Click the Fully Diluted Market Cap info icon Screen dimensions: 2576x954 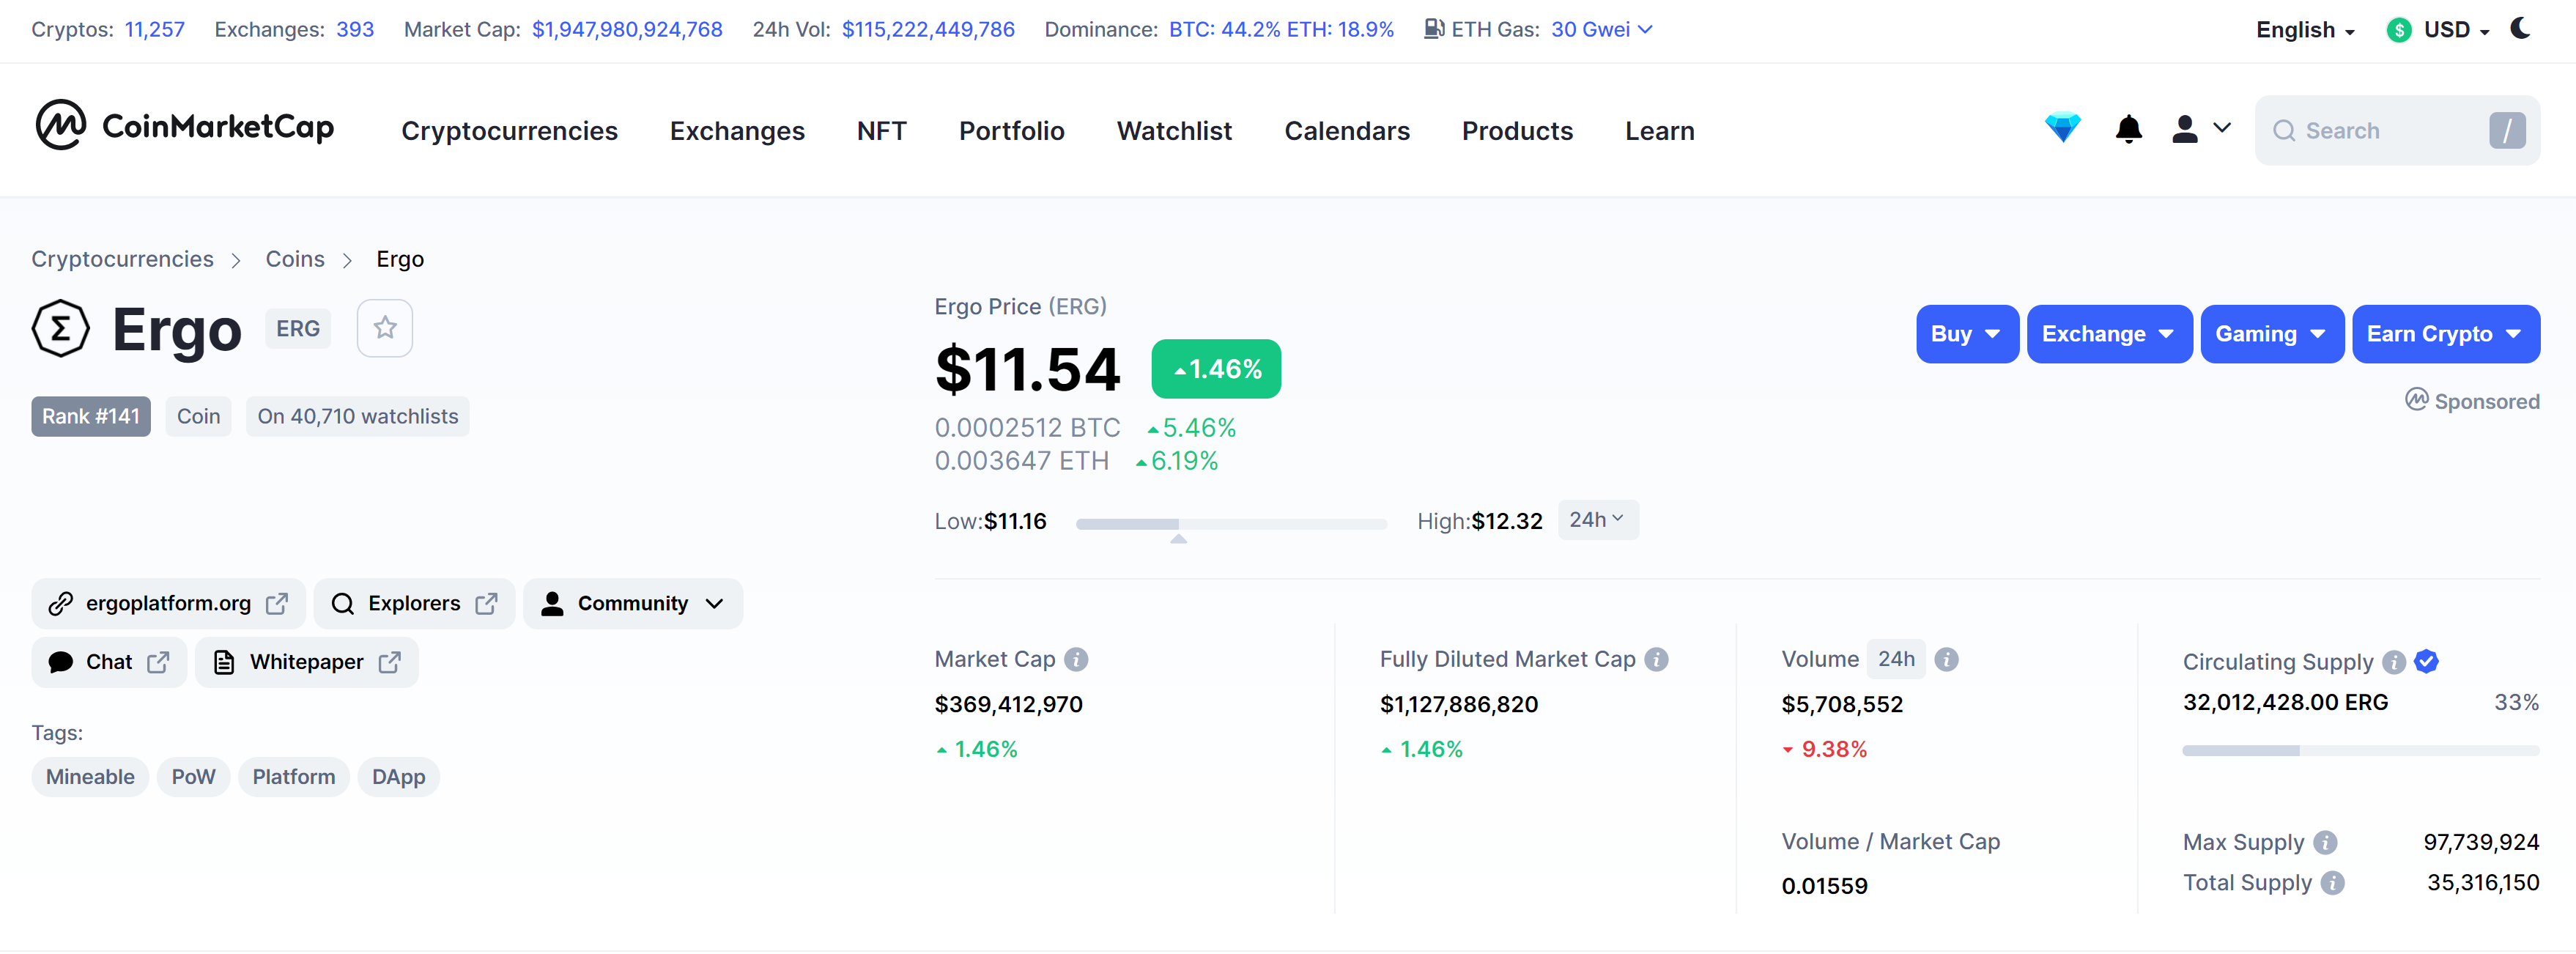1656,660
